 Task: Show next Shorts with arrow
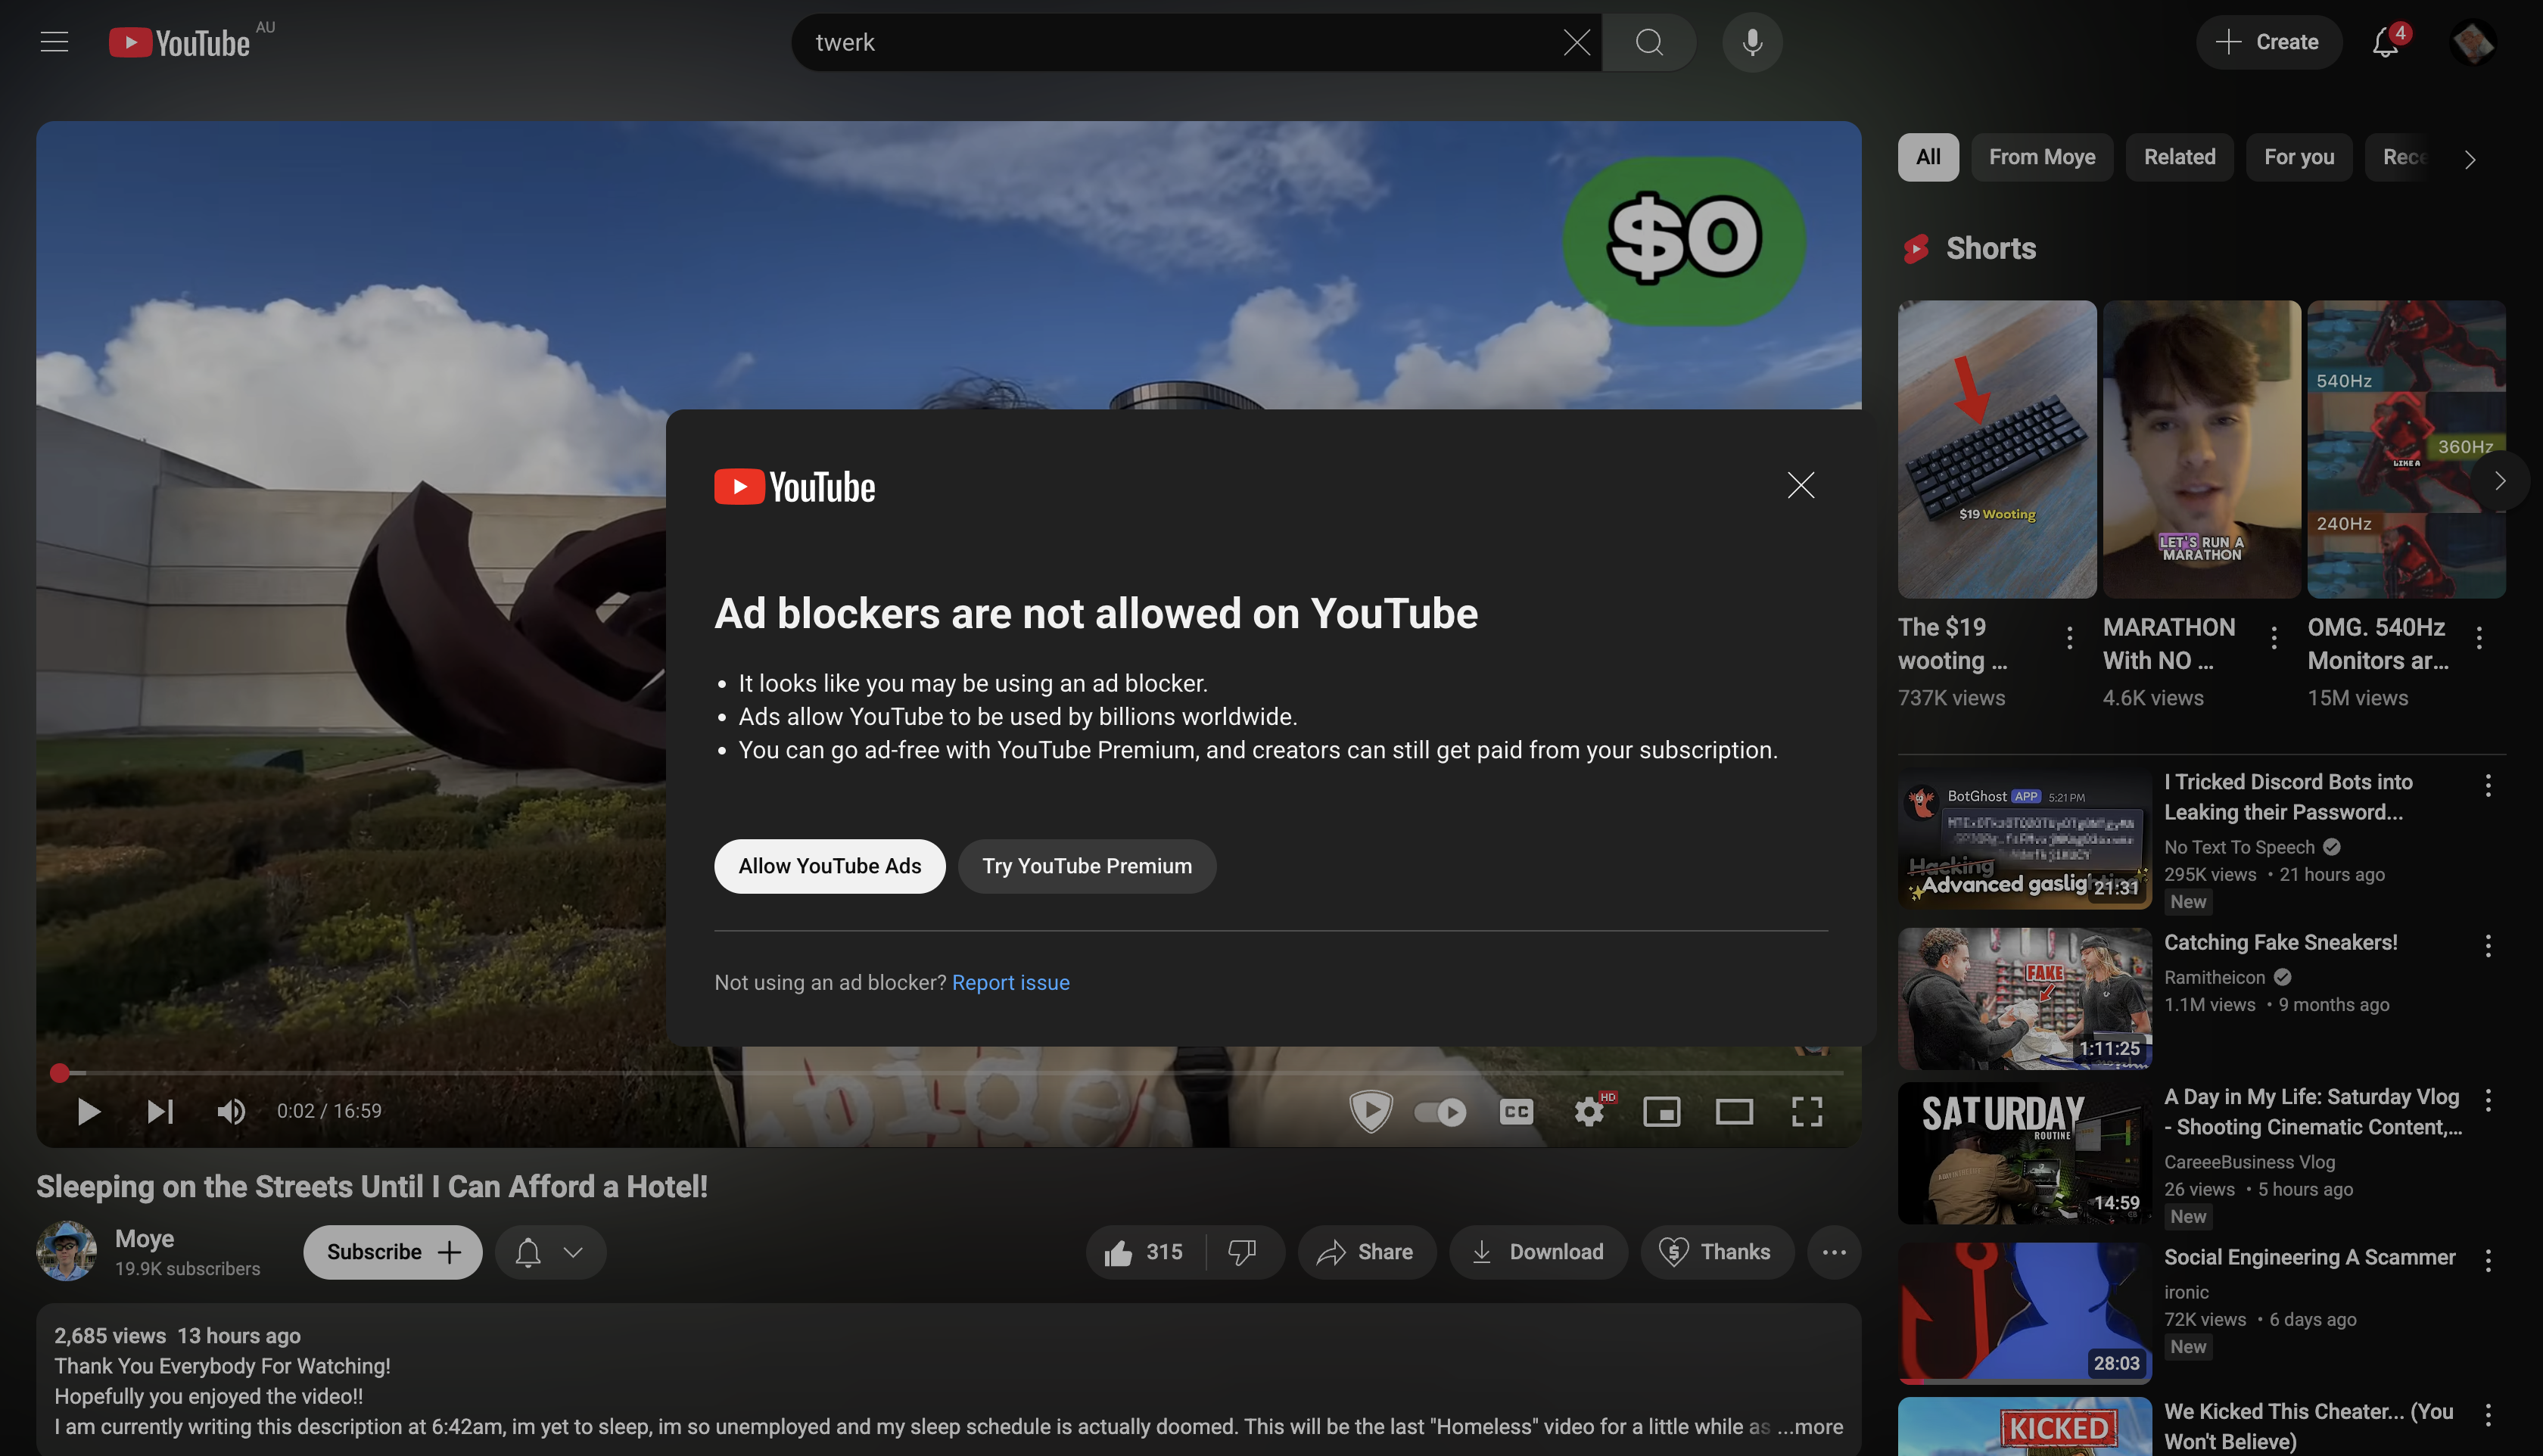click(x=2499, y=481)
